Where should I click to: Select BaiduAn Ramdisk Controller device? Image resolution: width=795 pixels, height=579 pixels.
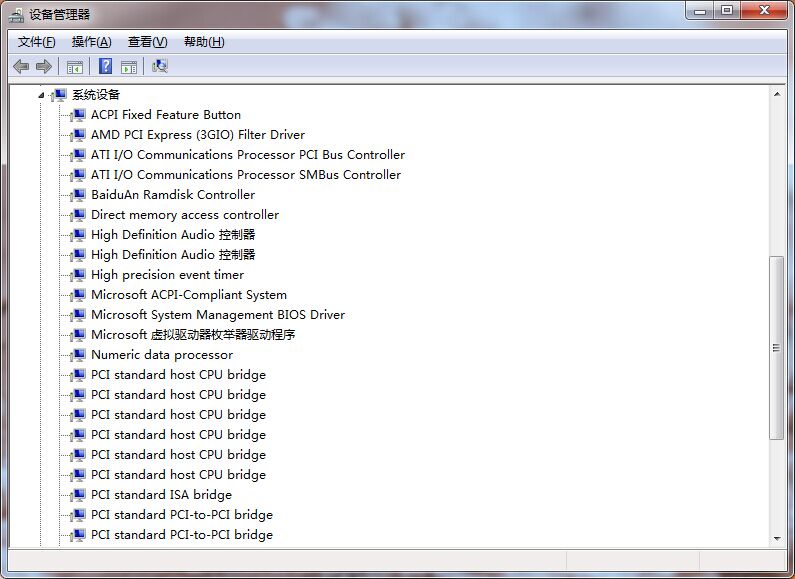coord(172,195)
